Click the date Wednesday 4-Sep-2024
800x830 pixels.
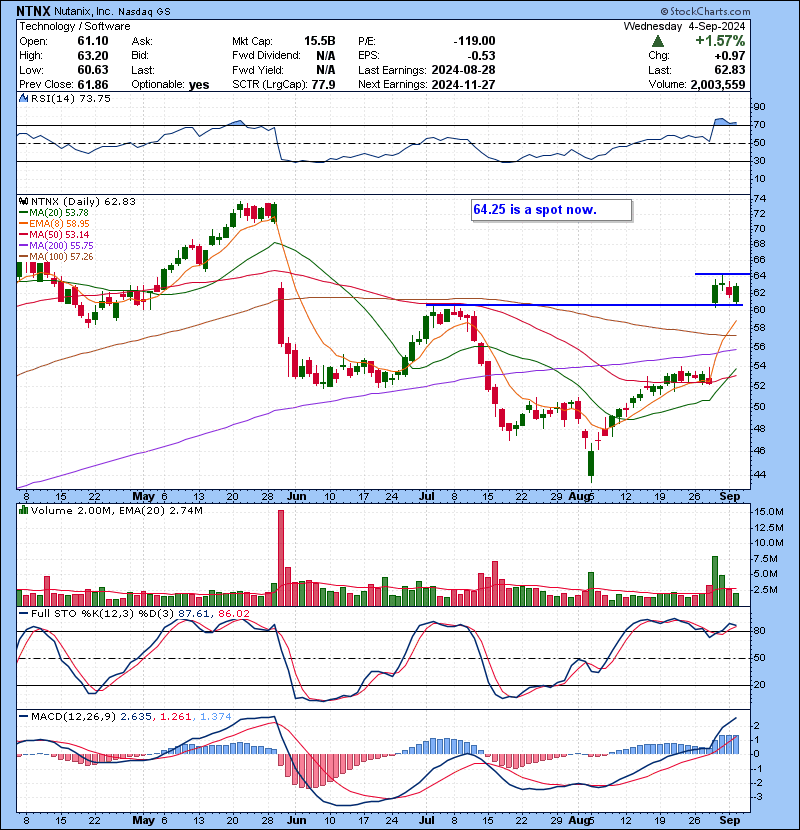point(684,26)
